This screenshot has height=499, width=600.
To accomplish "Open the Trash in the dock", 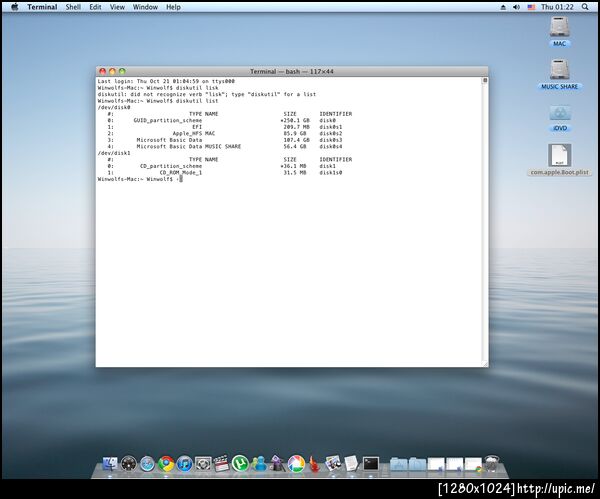I will tap(492, 464).
